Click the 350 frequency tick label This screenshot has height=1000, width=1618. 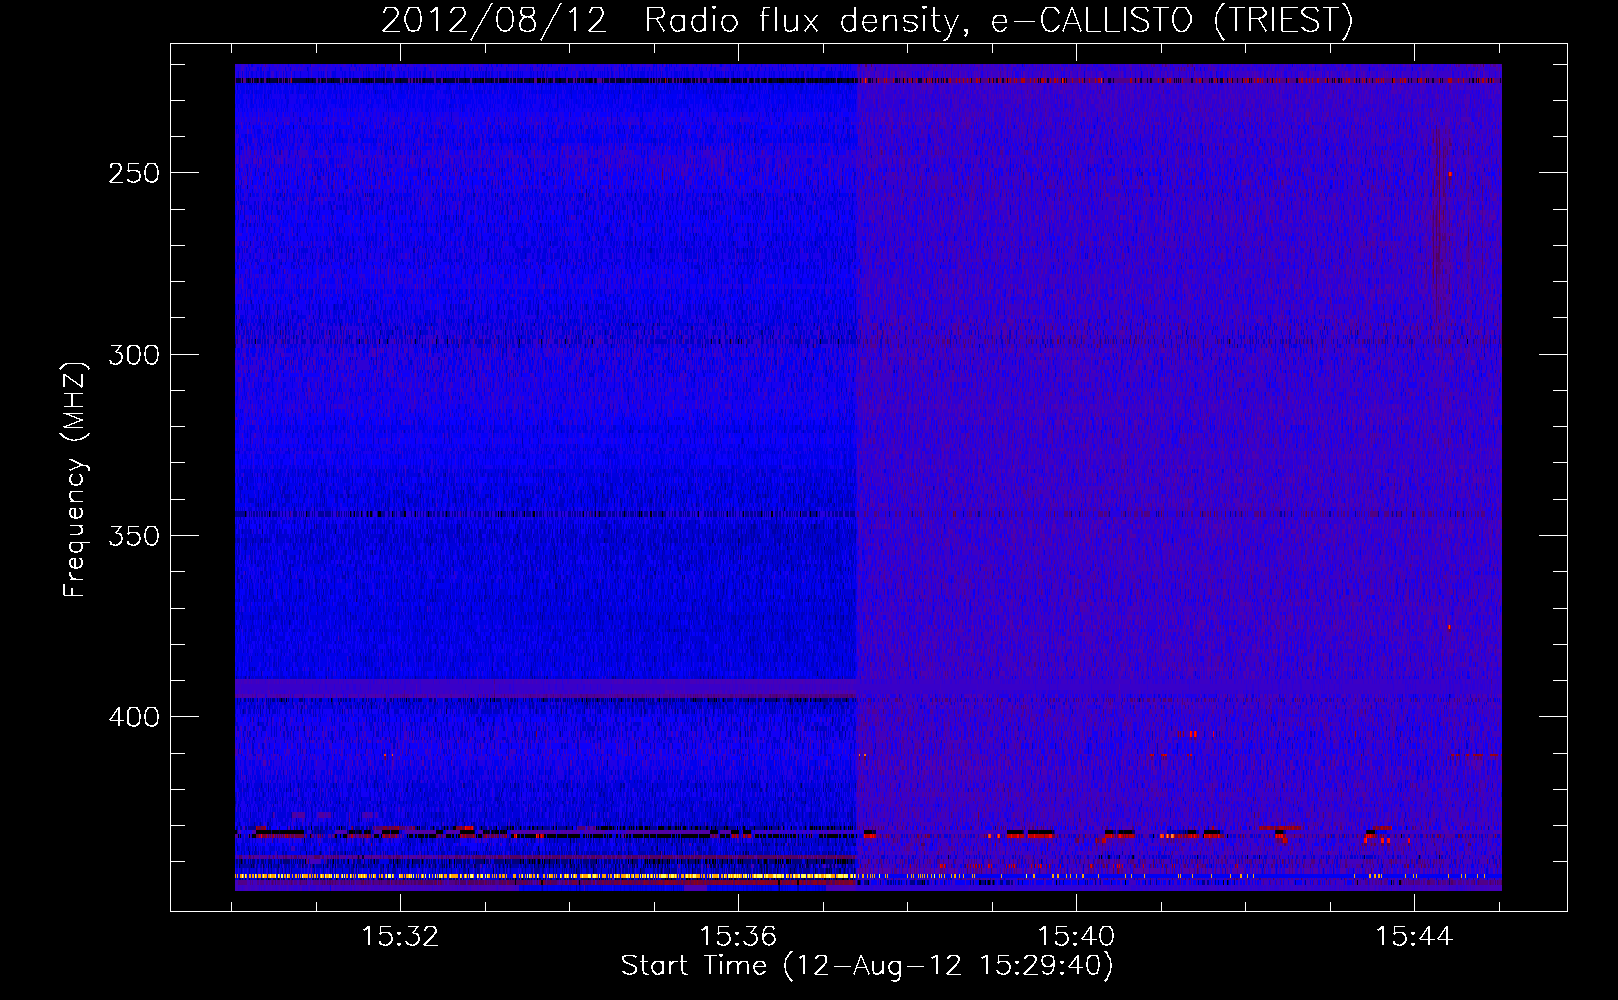click(x=134, y=536)
